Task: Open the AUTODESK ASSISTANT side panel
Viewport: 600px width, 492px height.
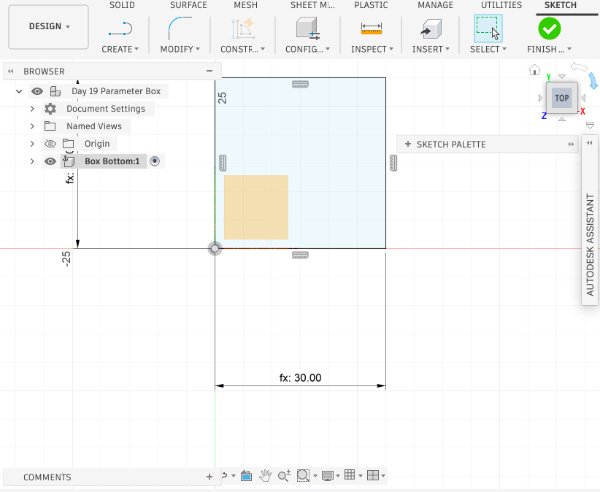Action: [x=590, y=245]
